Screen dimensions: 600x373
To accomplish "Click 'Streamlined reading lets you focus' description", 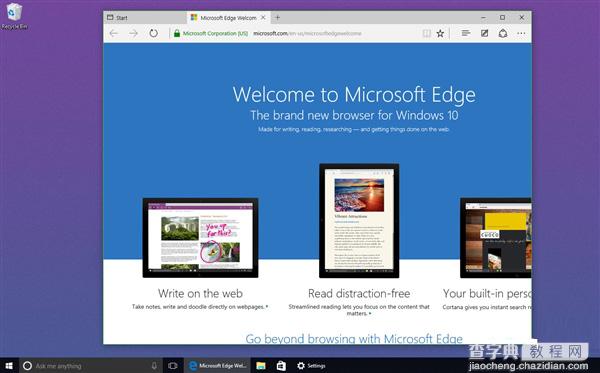I will [x=359, y=310].
